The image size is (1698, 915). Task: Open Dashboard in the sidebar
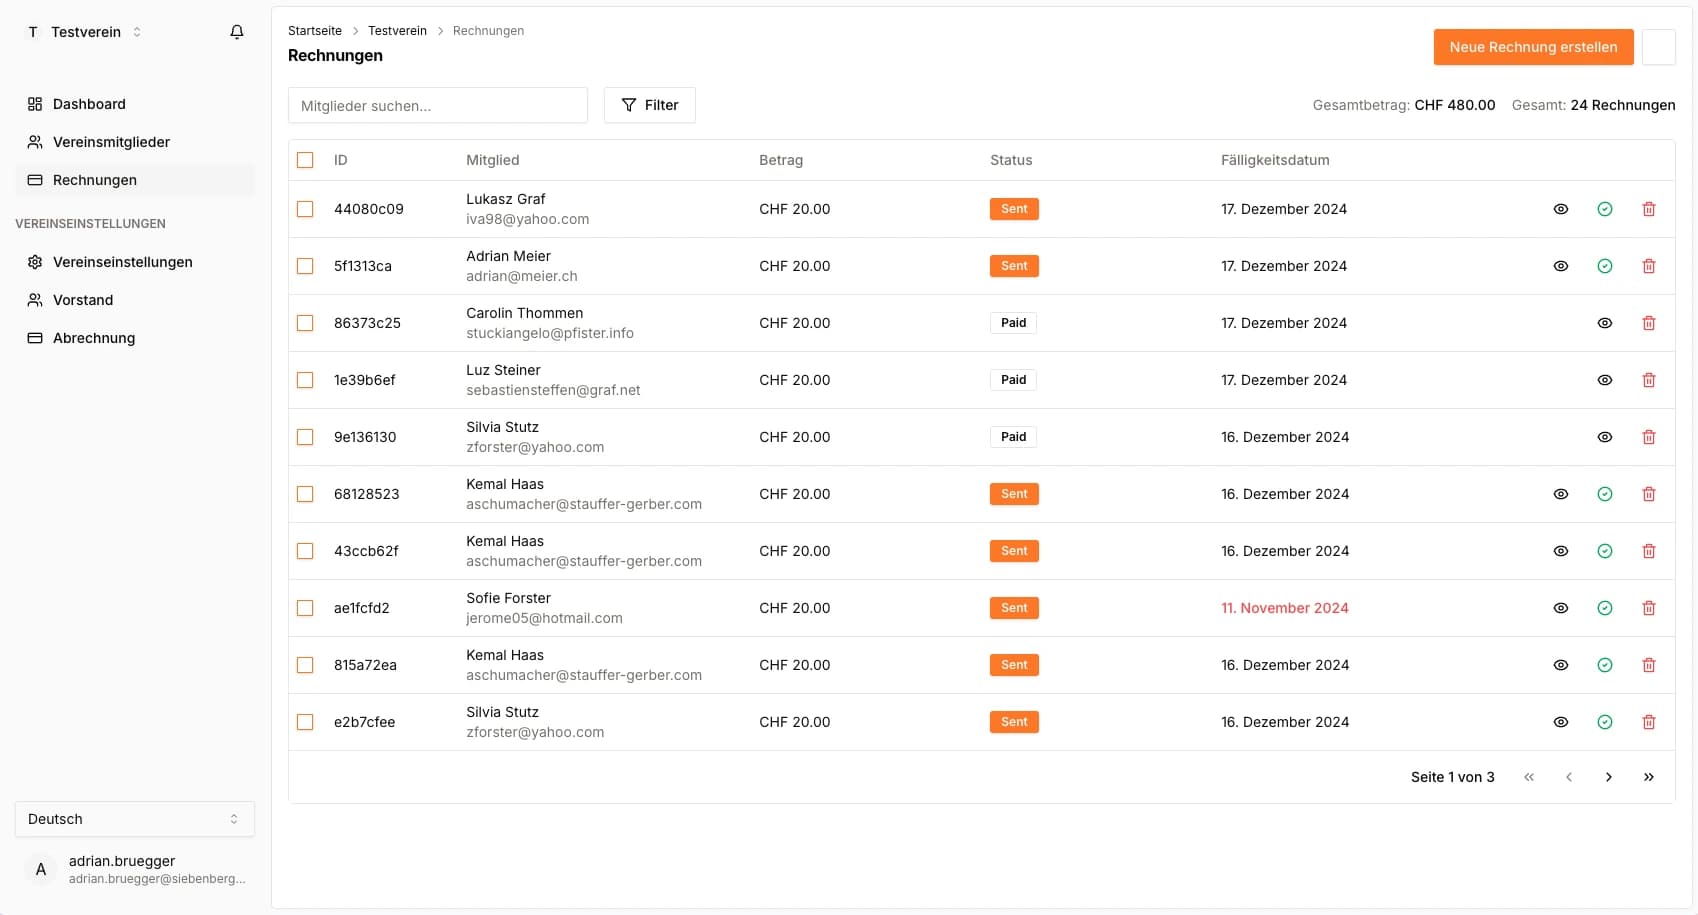click(135, 104)
